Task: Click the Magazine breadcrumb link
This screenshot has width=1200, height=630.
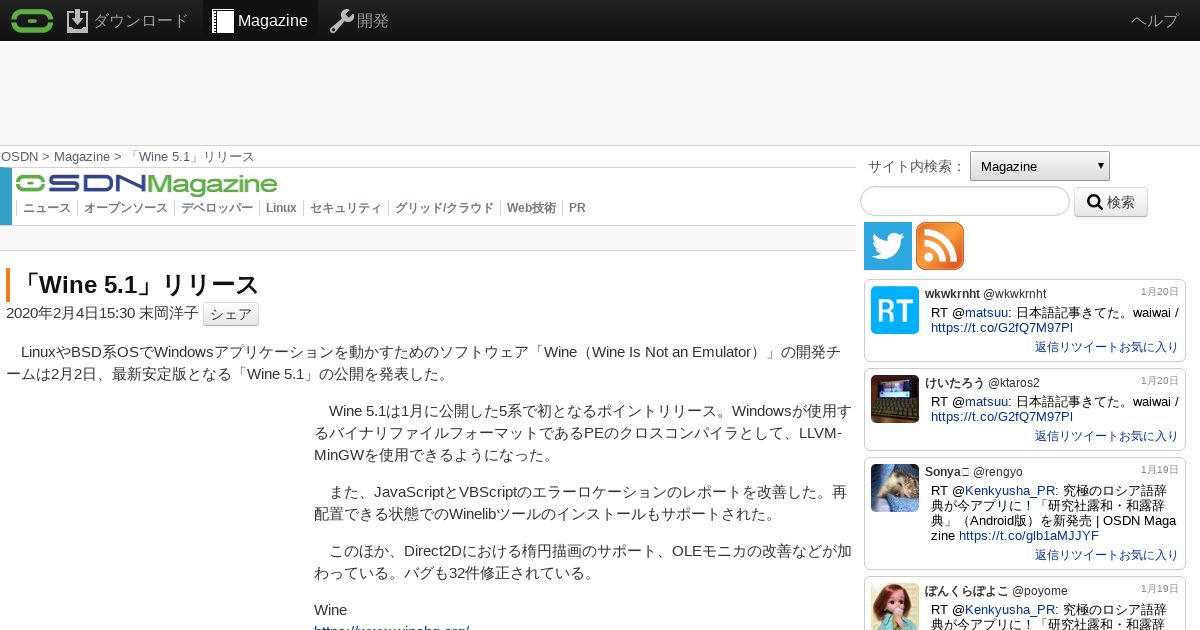Action: coord(82,157)
